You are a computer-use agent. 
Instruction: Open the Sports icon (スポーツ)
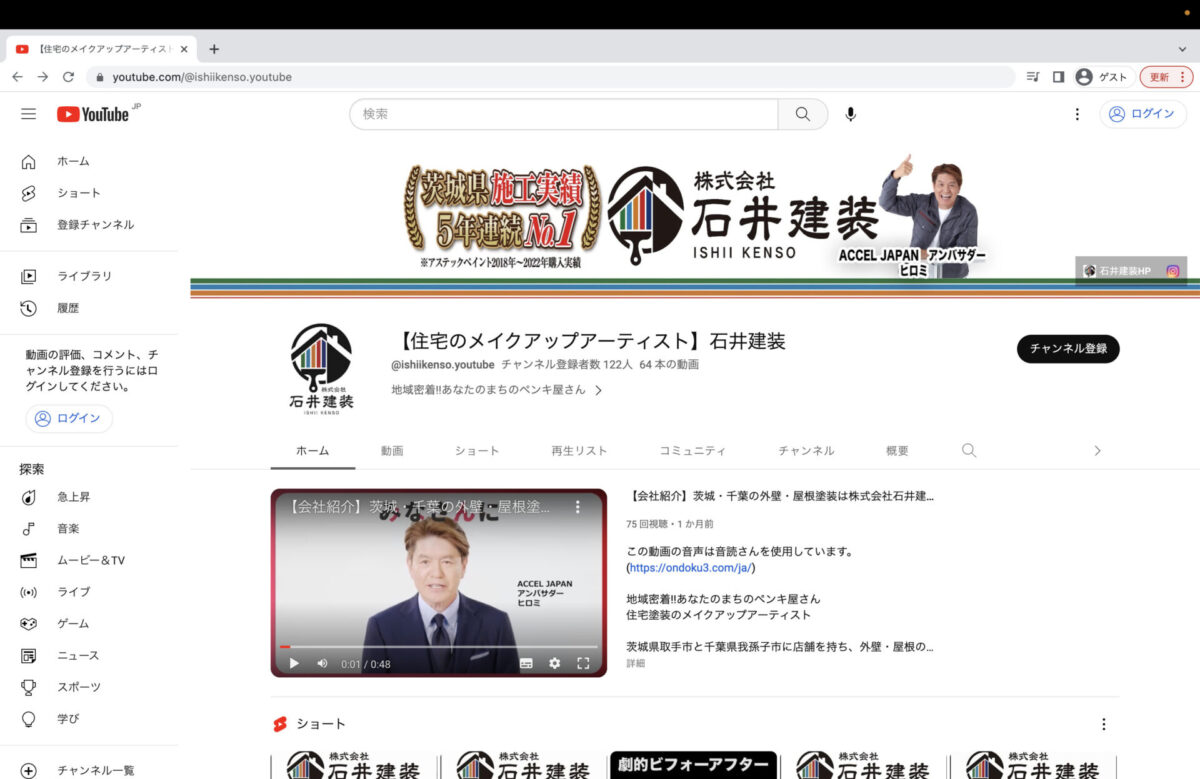tap(28, 687)
